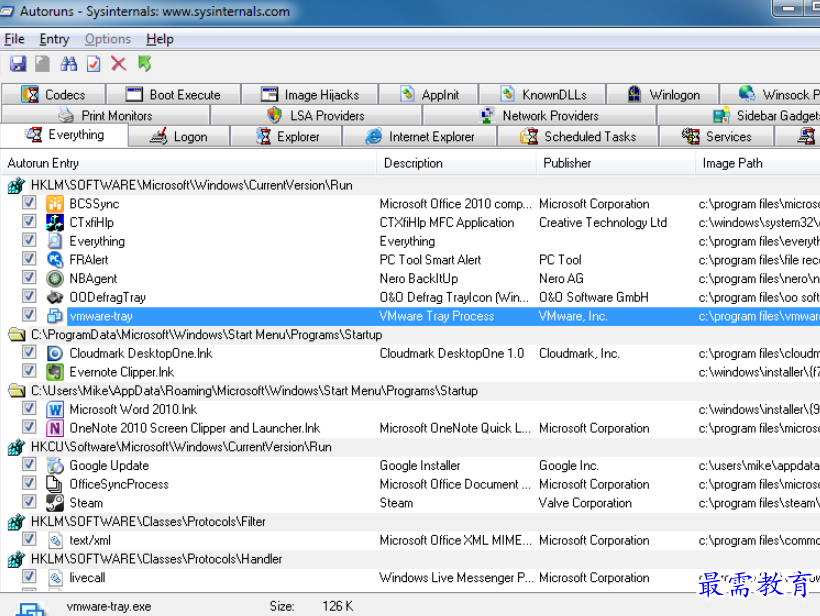Click the gray Refresh page toolbar icon
The width and height of the screenshot is (820, 616).
coord(42,64)
